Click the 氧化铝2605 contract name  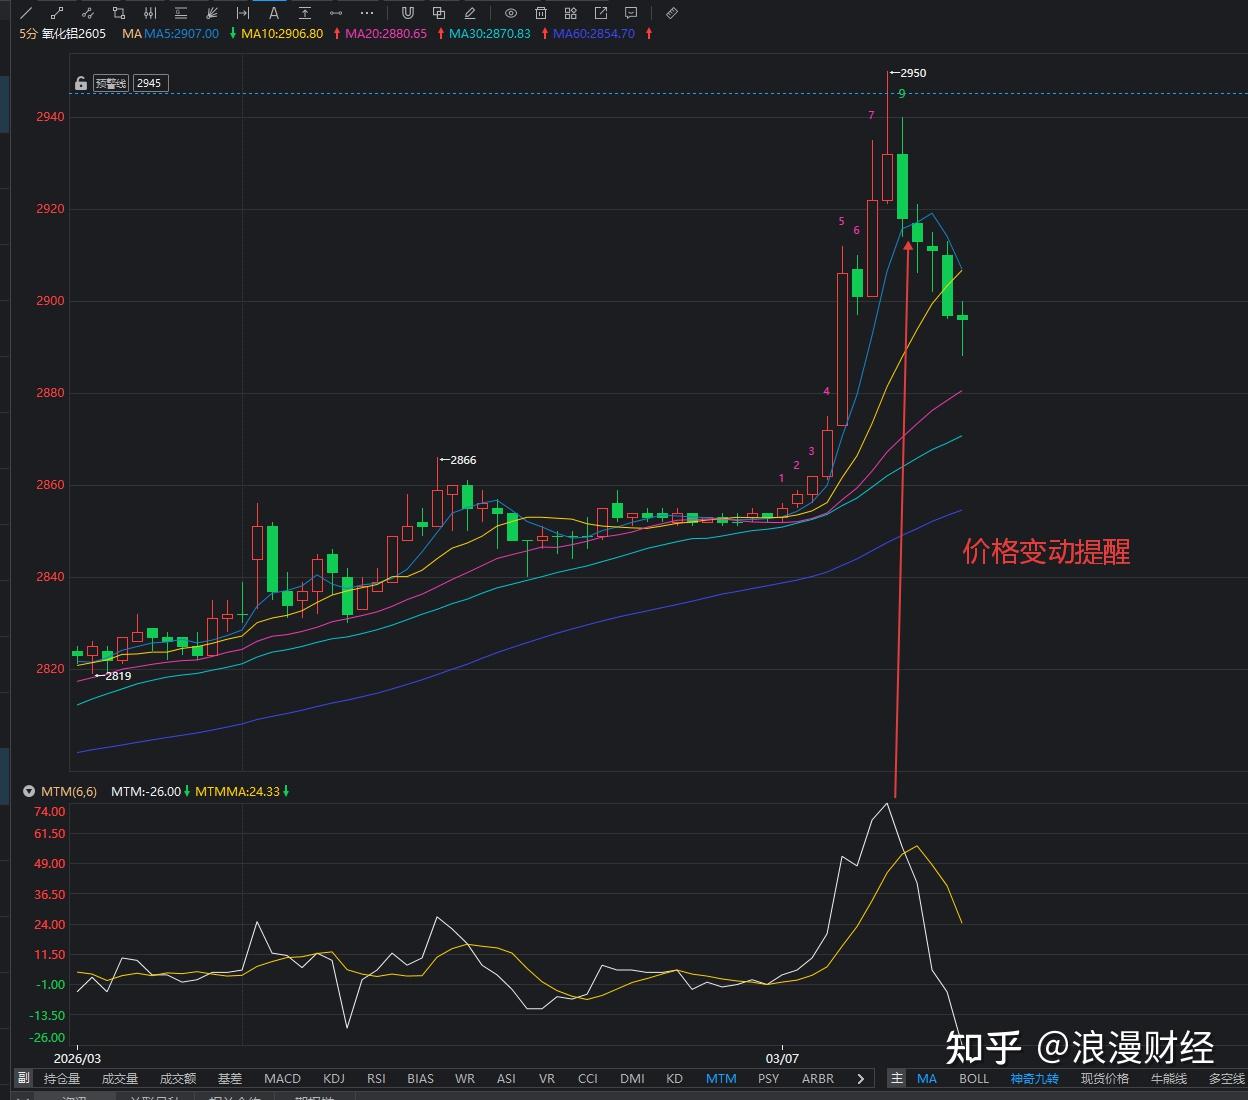[x=73, y=33]
